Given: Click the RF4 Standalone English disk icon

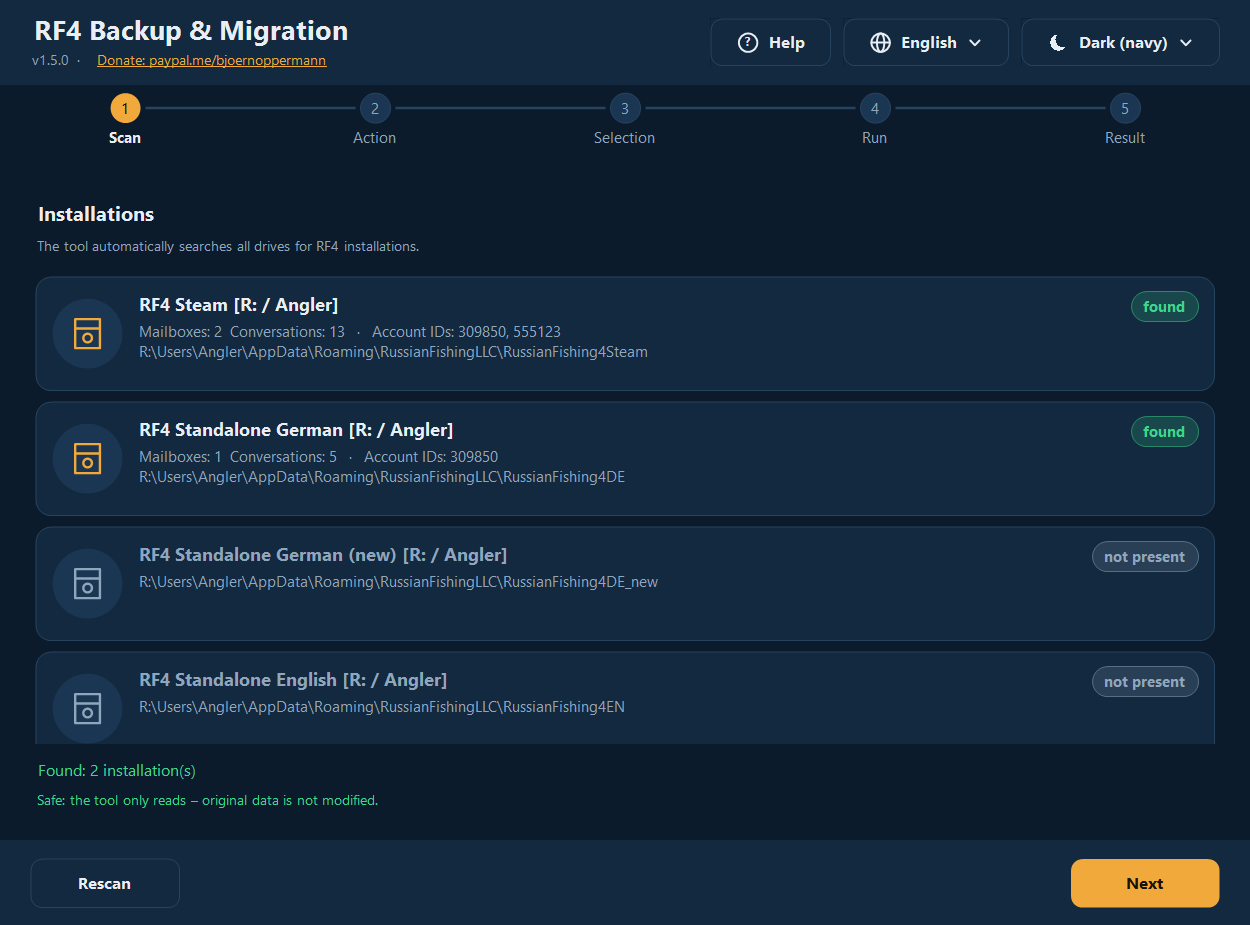Looking at the screenshot, I should (87, 709).
